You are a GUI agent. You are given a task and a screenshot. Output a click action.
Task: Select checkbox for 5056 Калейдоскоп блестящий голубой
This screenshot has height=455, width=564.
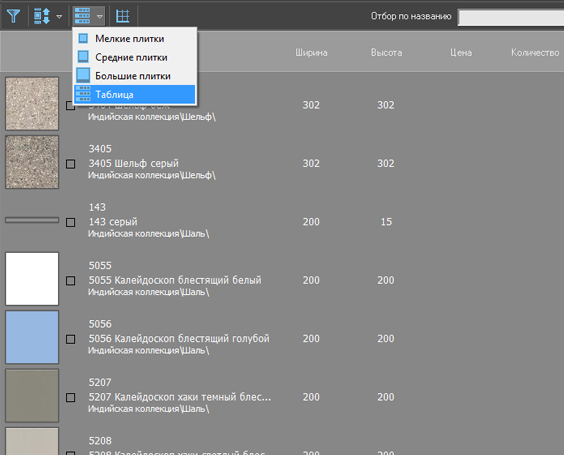click(x=71, y=339)
